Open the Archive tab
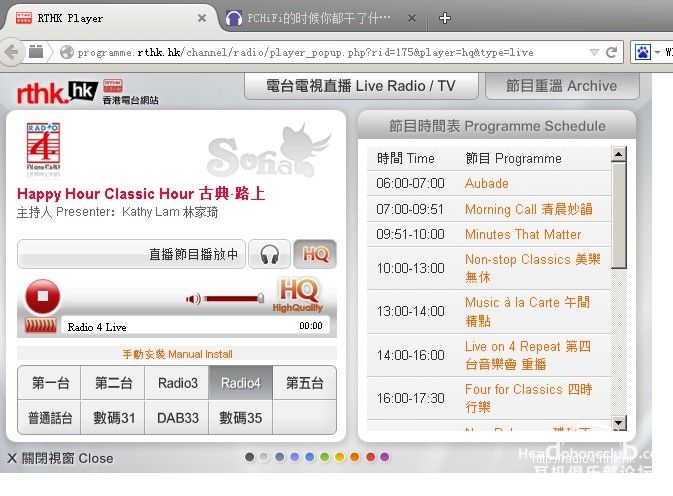Image resolution: width=673 pixels, height=496 pixels. [562, 86]
